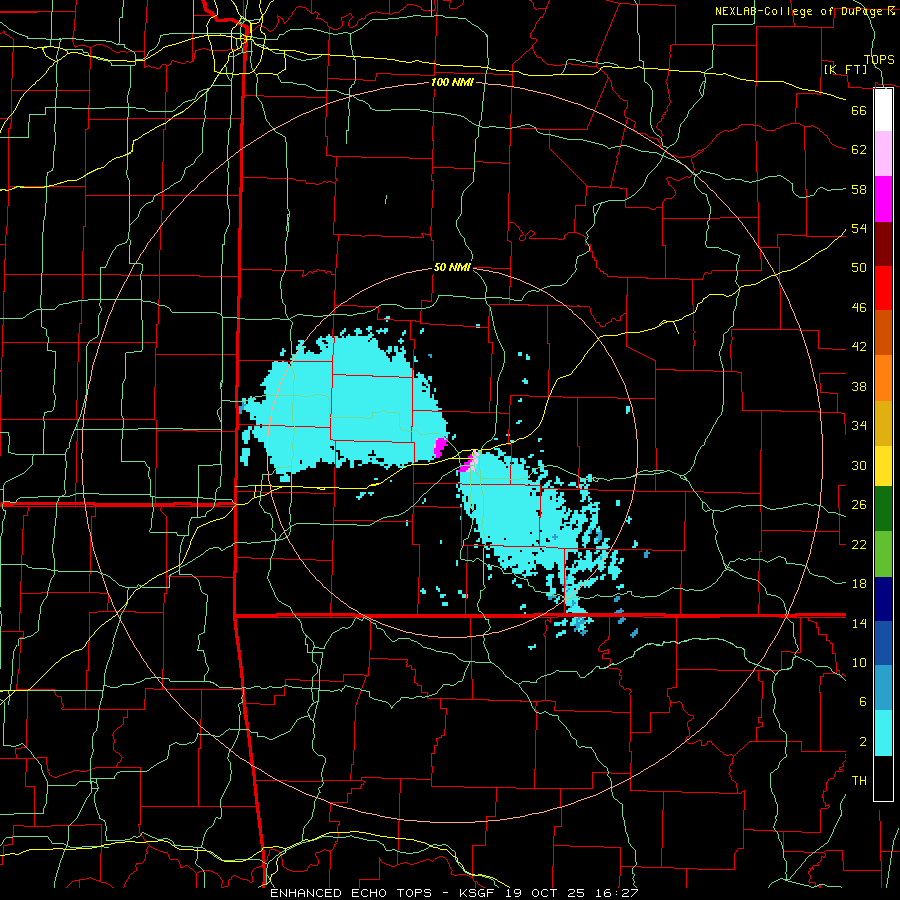Click the 50 NMI range ring label

click(452, 267)
